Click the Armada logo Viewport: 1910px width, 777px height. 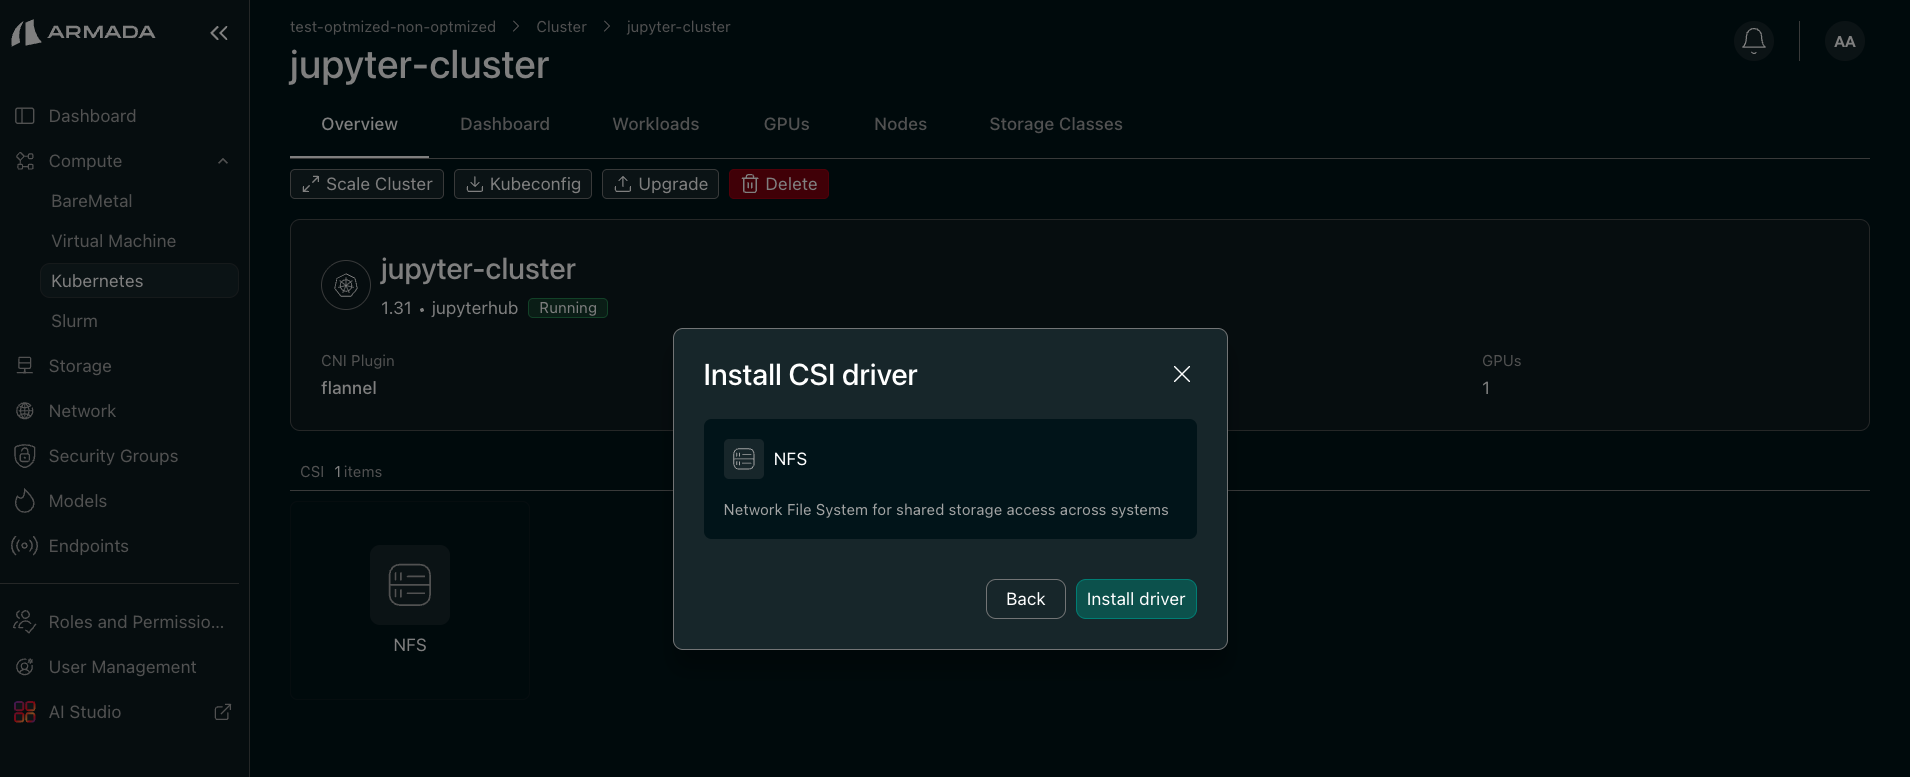coord(83,32)
